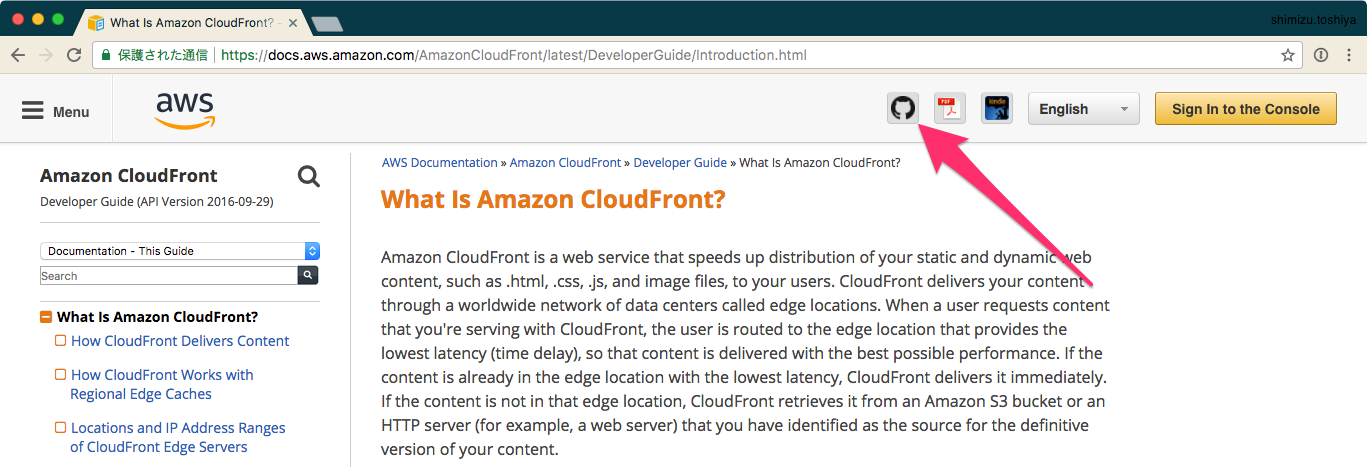Go to Developer Guide breadcrumb
1367x467 pixels.
(680, 163)
